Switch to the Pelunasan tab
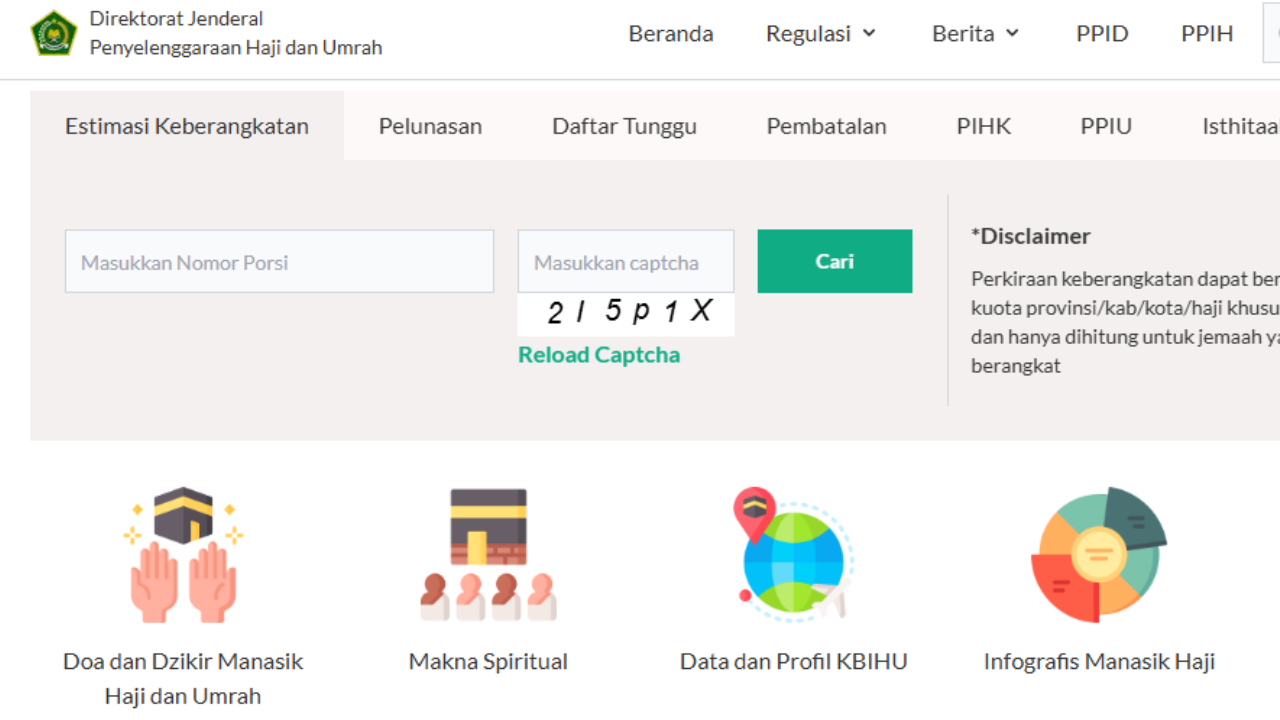Screen dimensions: 1280x720 [x=430, y=126]
